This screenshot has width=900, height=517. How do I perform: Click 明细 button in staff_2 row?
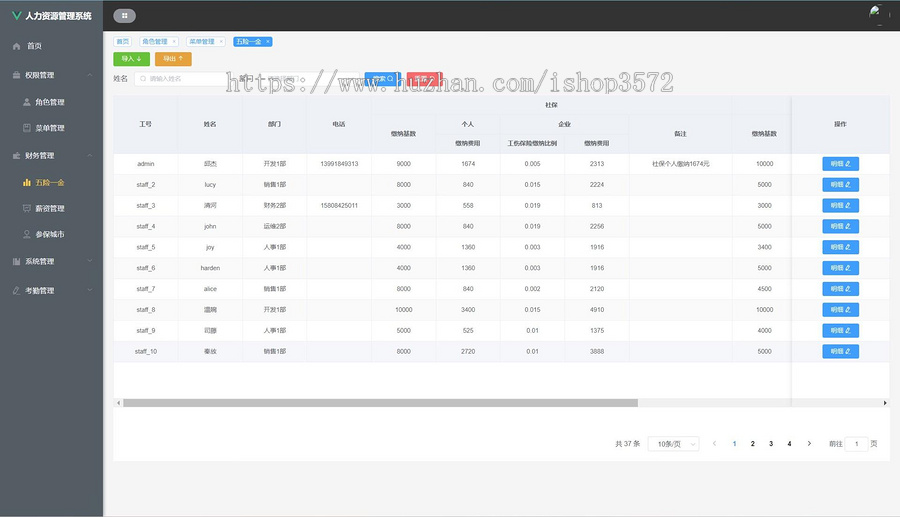[840, 184]
